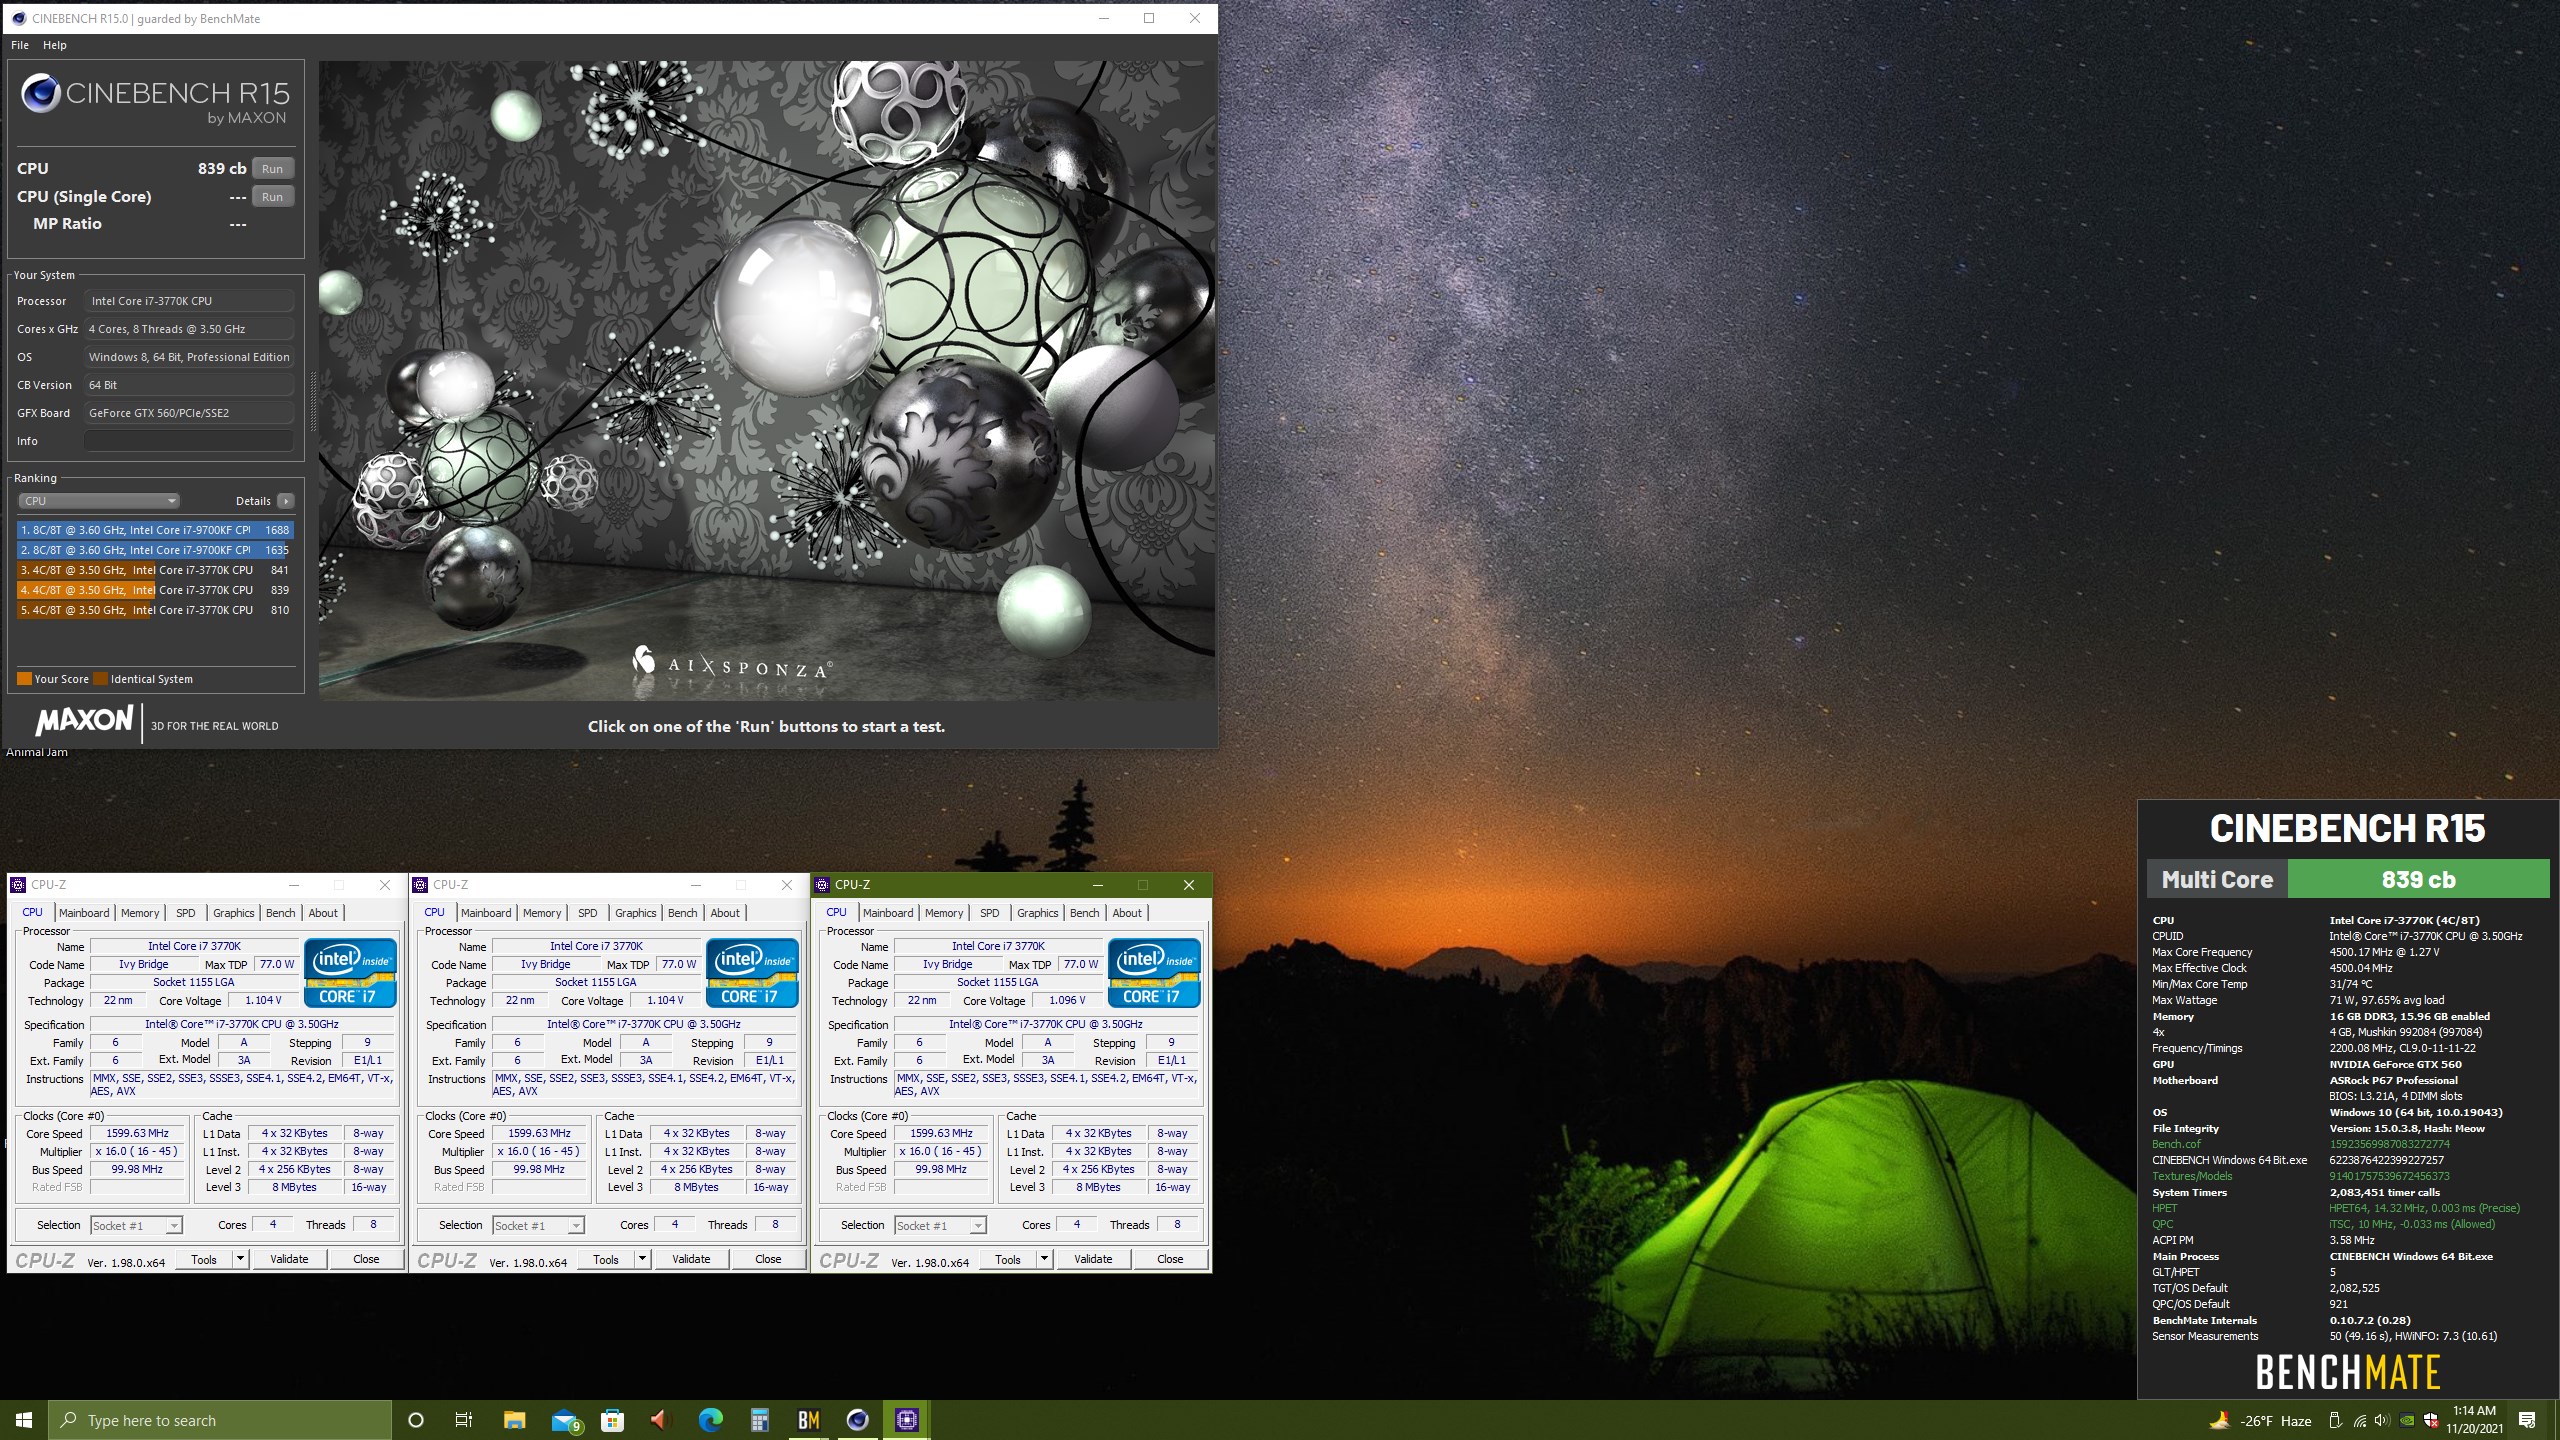The height and width of the screenshot is (1440, 2560).
Task: Open the Bench tab in the leftmost CPU-Z
Action: pyautogui.click(x=281, y=913)
